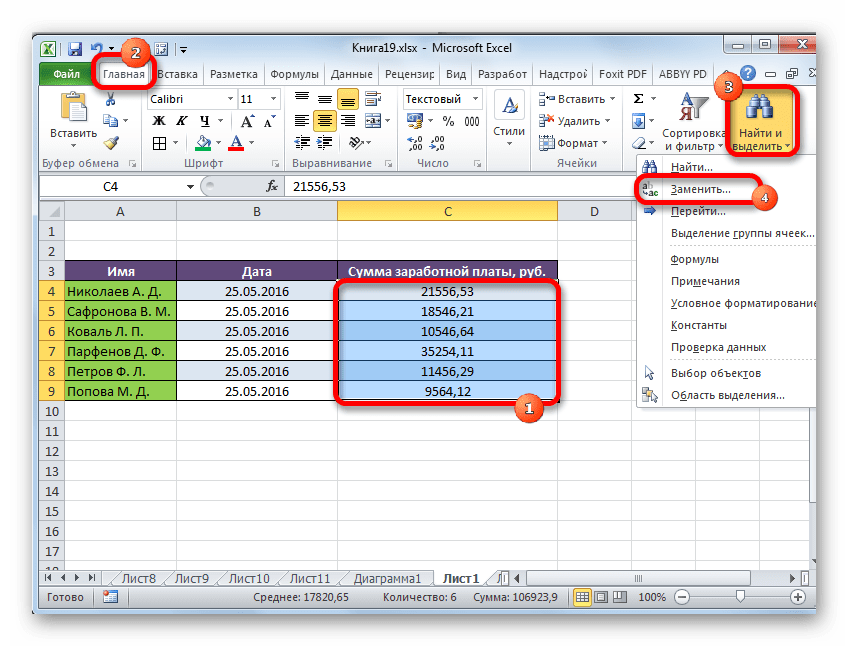Switch to the Формулы ribbon tab
The image size is (864, 646).
pyautogui.click(x=294, y=74)
